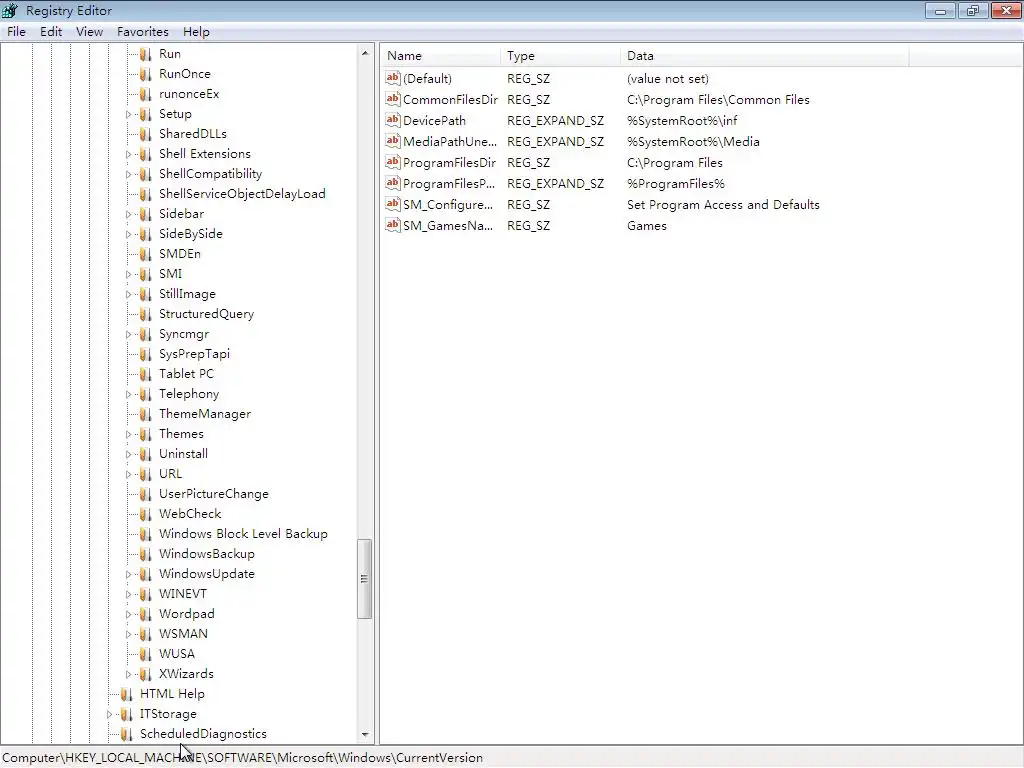
Task: Click the WUSA folder icon
Action: (x=146, y=654)
